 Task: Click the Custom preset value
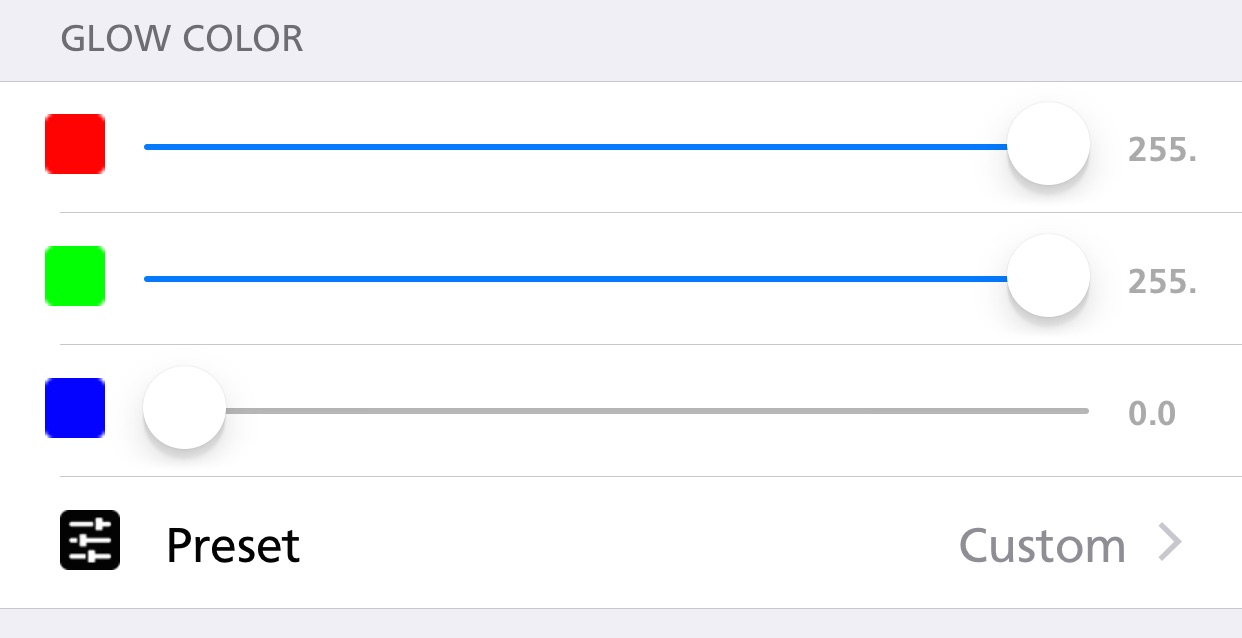1042,545
